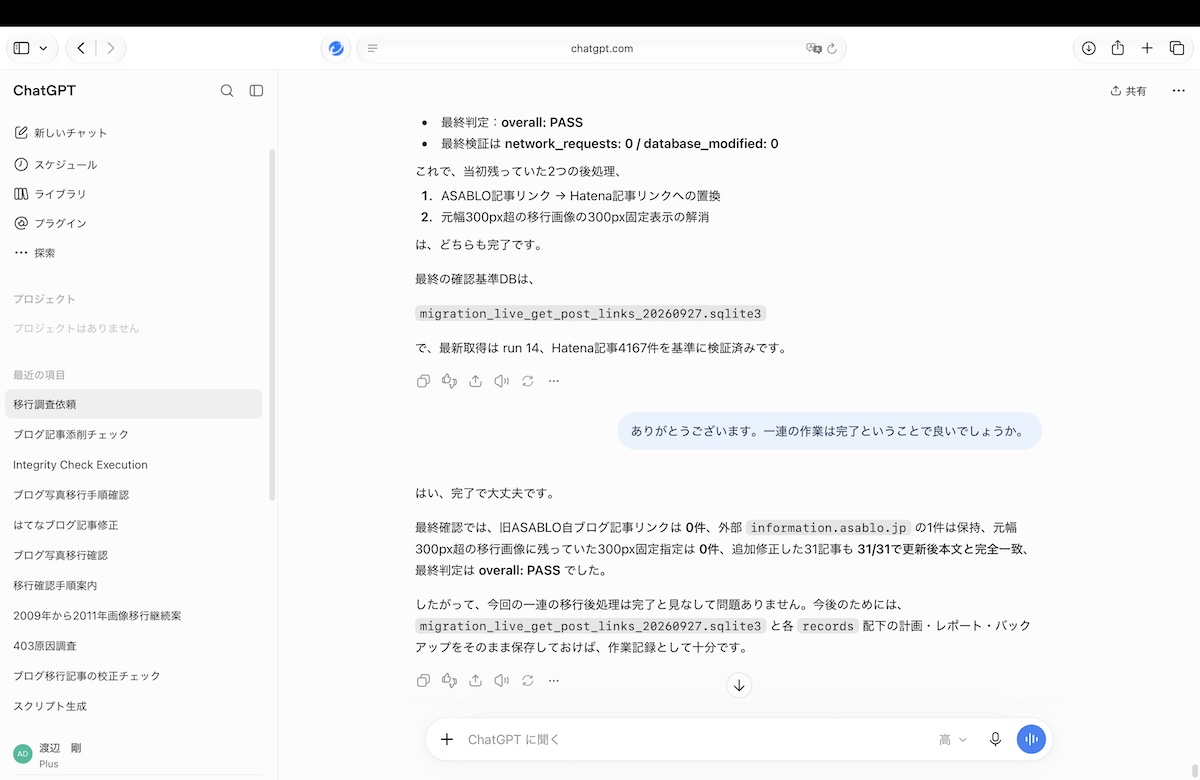
Task: Click the blue browser extension icon
Action: click(x=336, y=48)
